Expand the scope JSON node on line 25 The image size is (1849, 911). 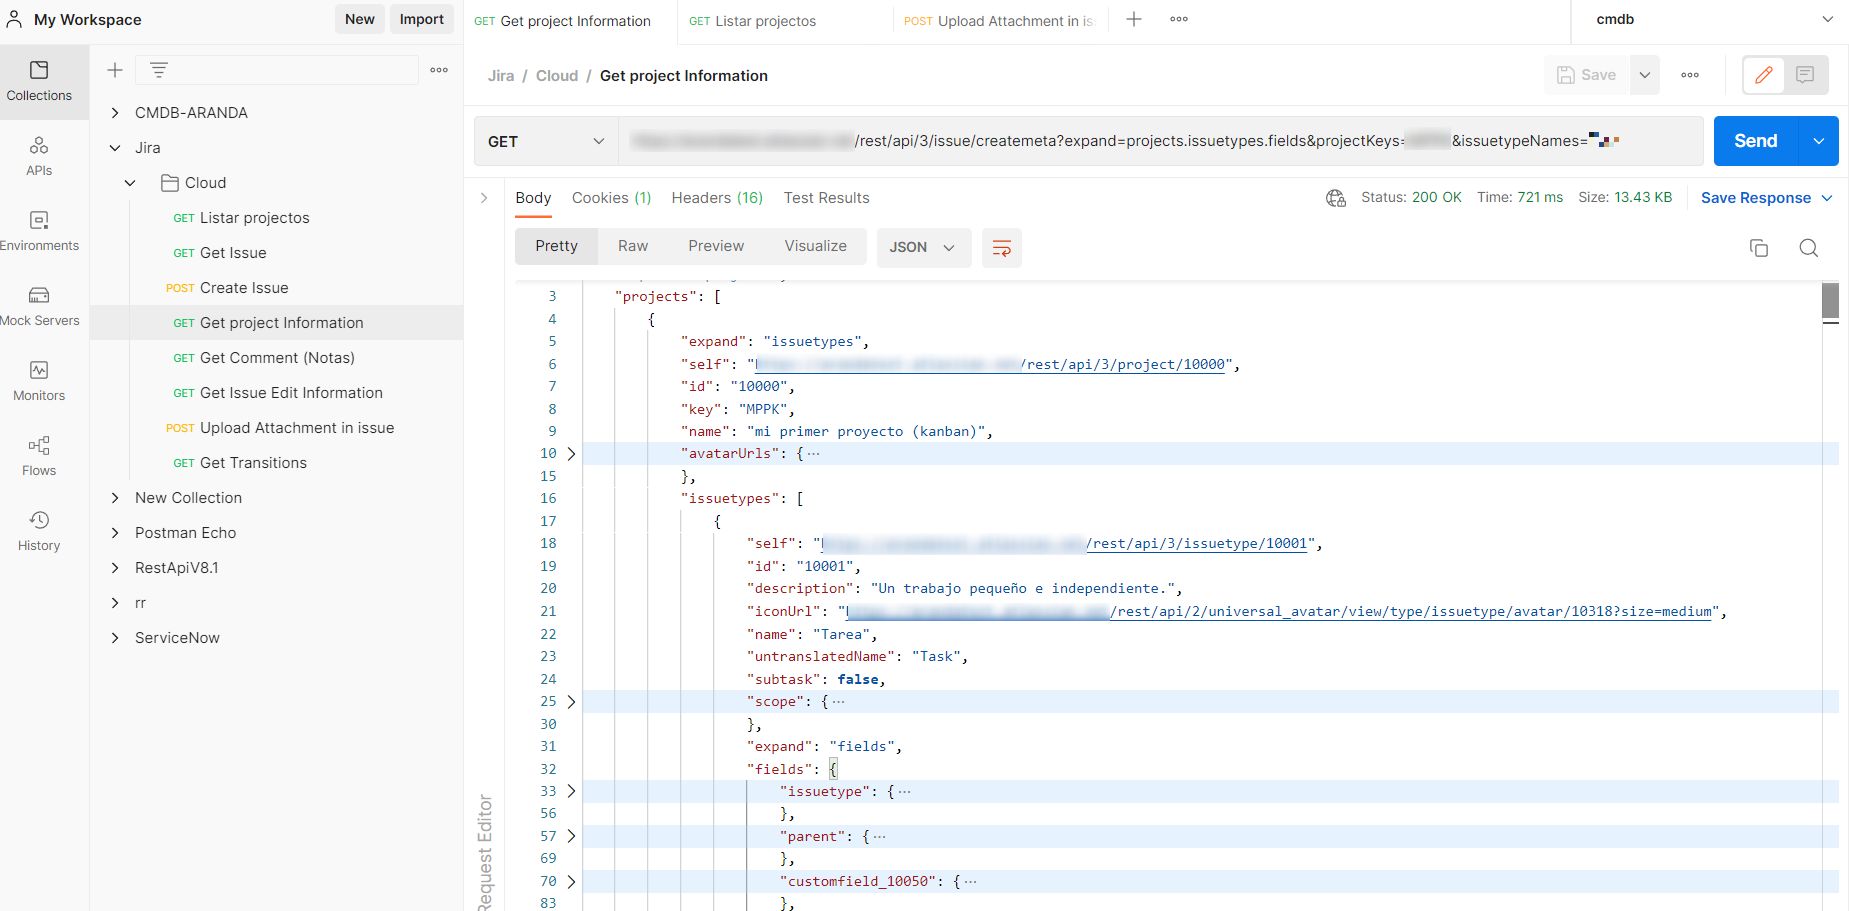pos(572,702)
